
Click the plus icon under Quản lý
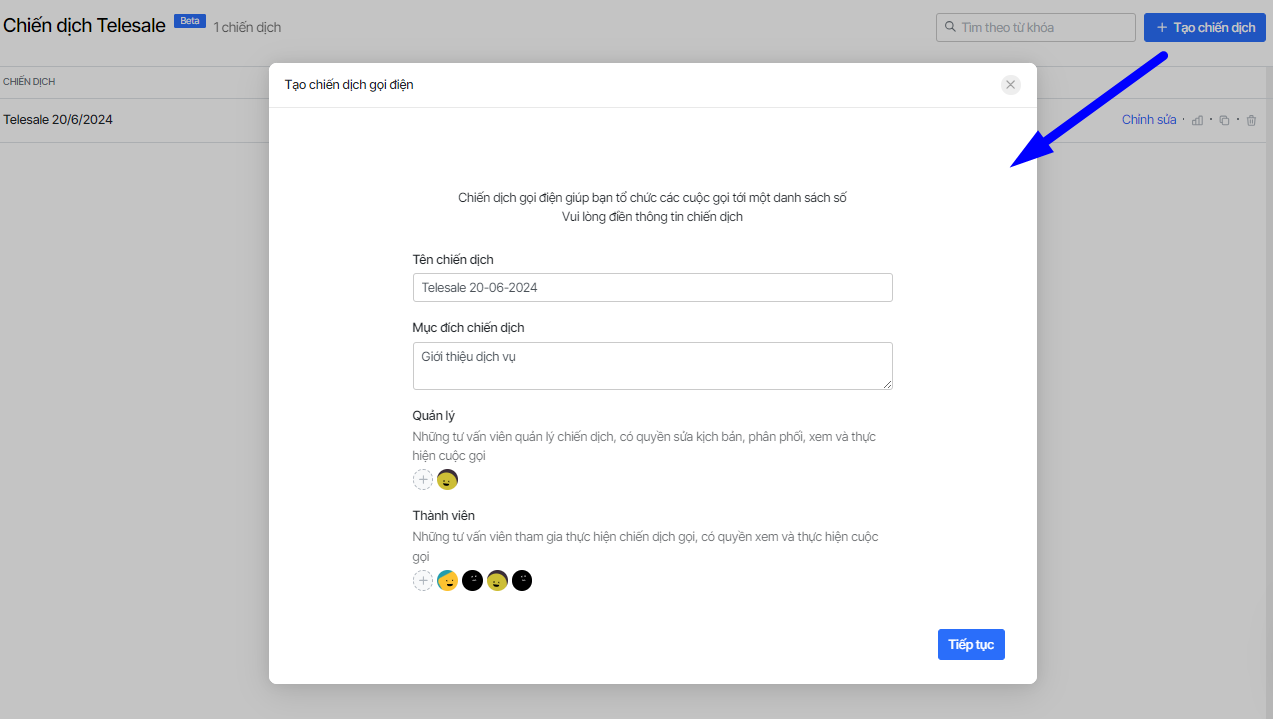(423, 480)
